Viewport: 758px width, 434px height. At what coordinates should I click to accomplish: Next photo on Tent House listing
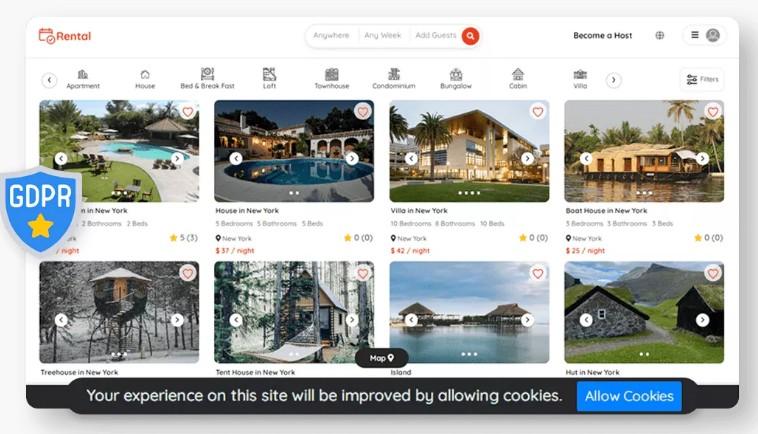(352, 319)
